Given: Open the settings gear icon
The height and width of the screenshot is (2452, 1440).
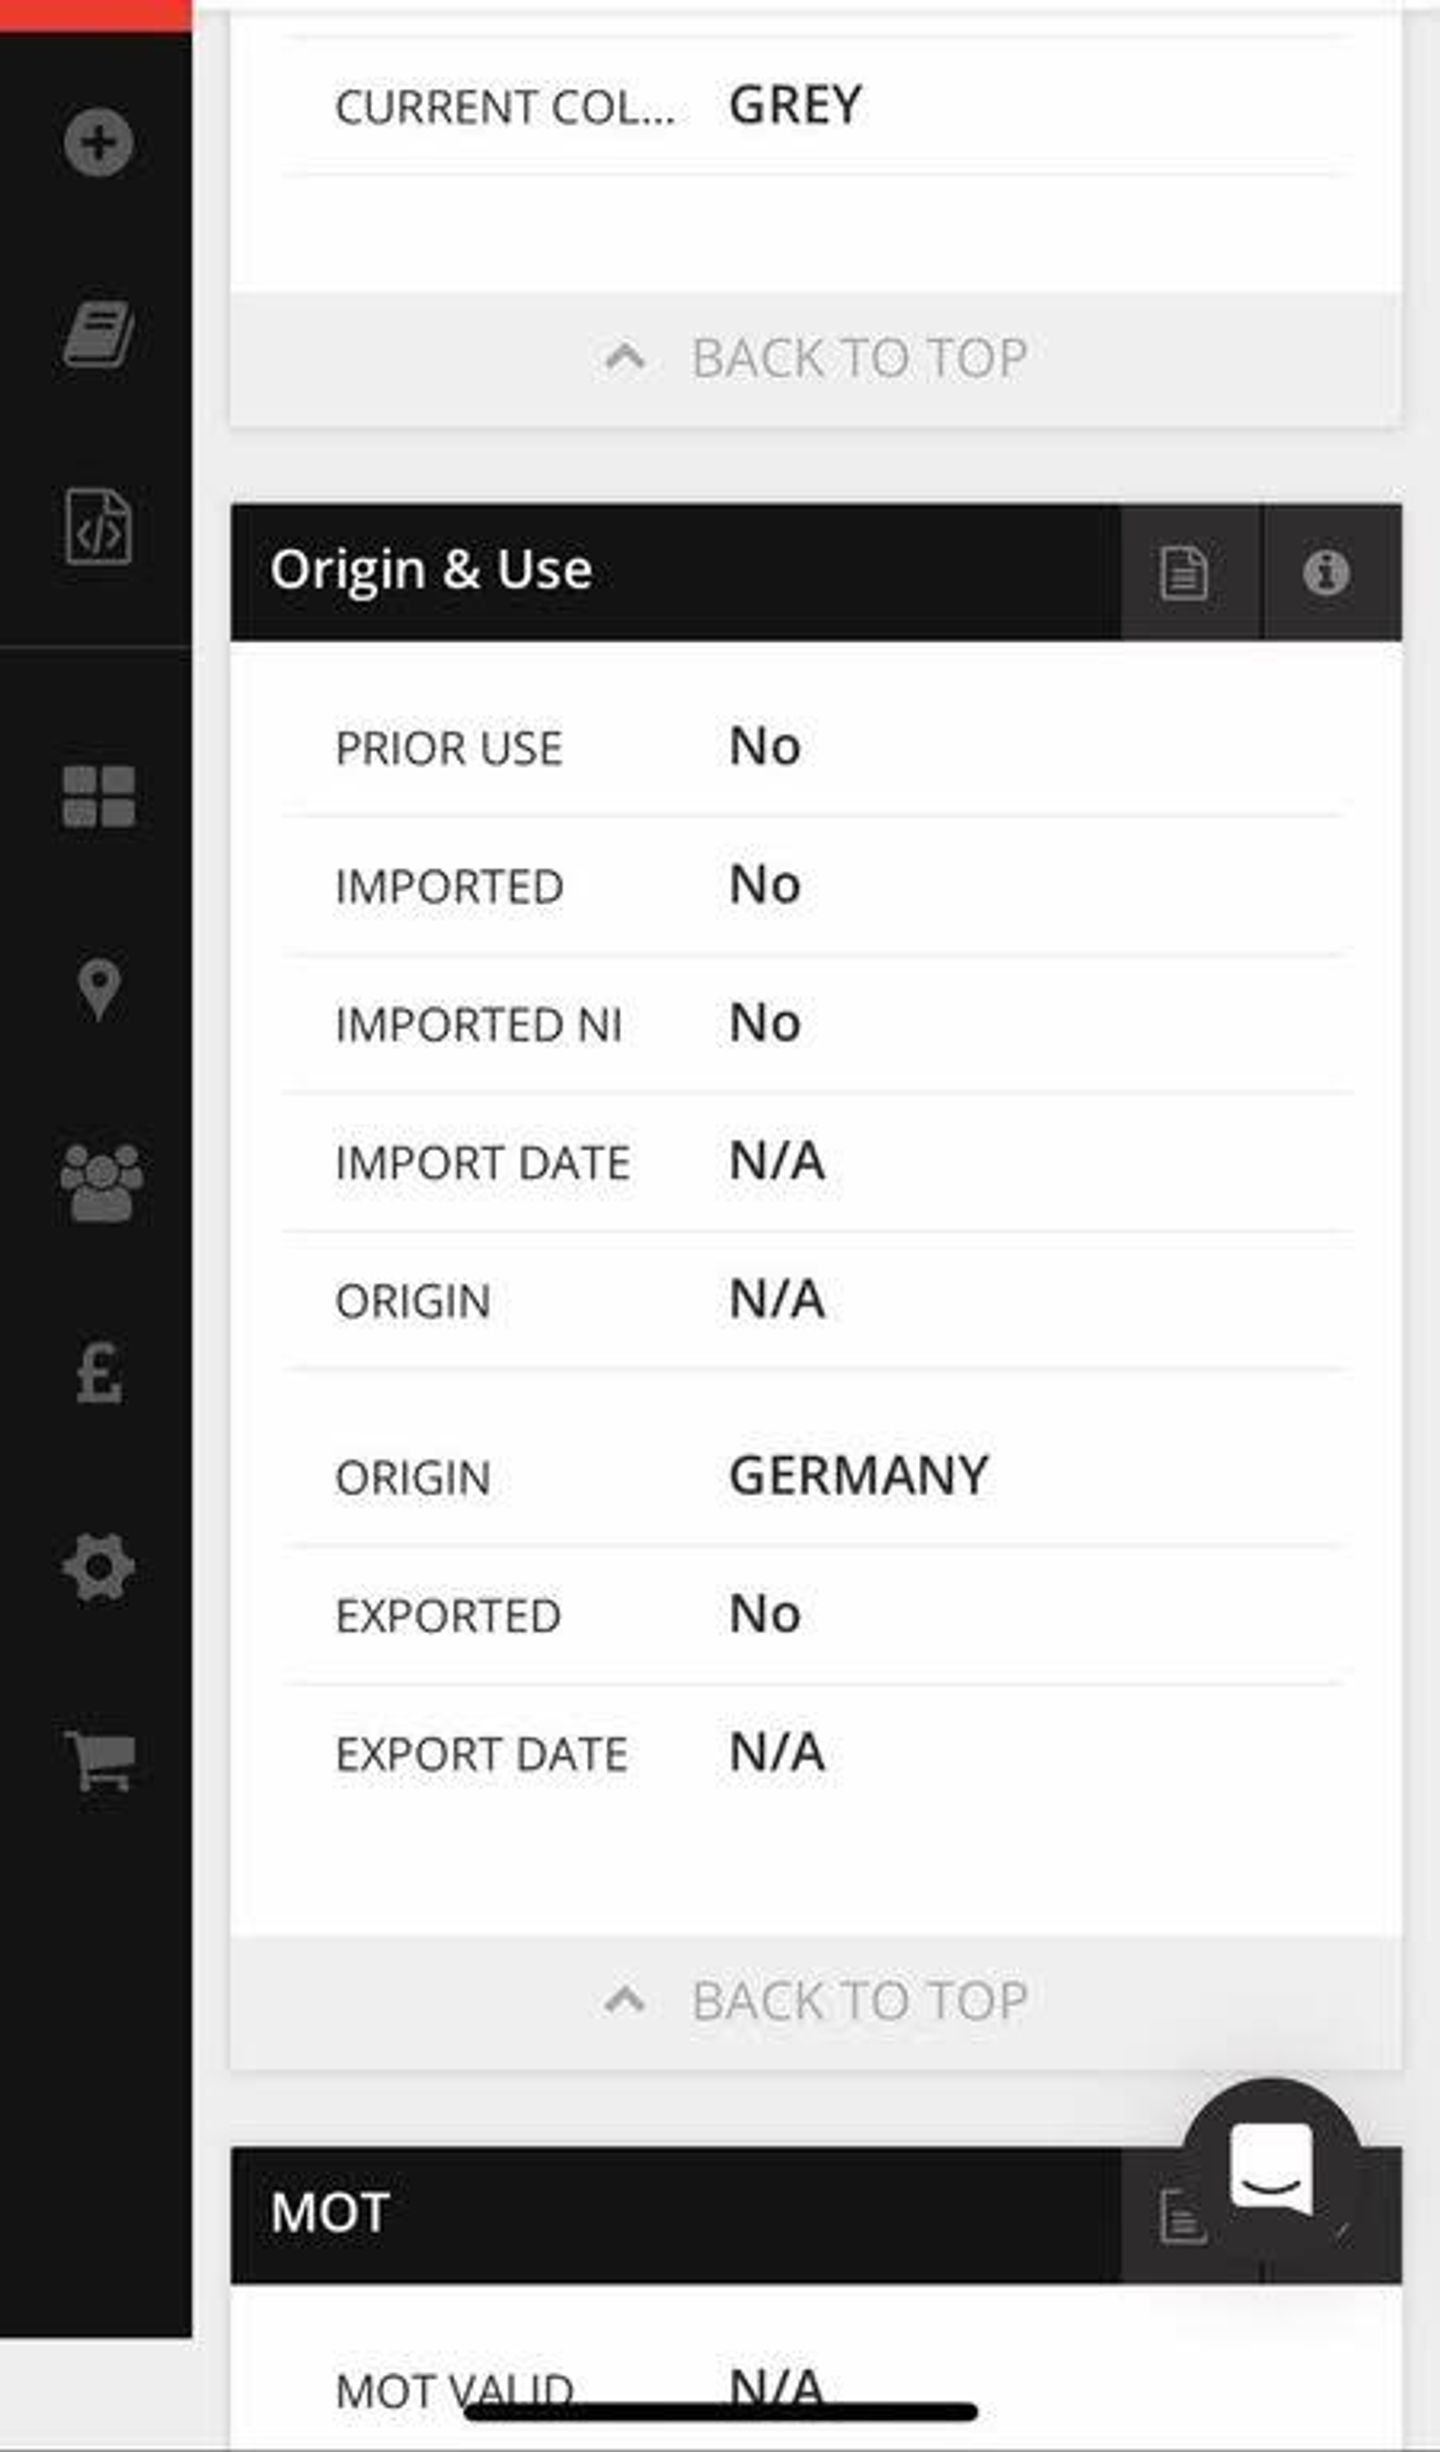Looking at the screenshot, I should coord(98,1567).
